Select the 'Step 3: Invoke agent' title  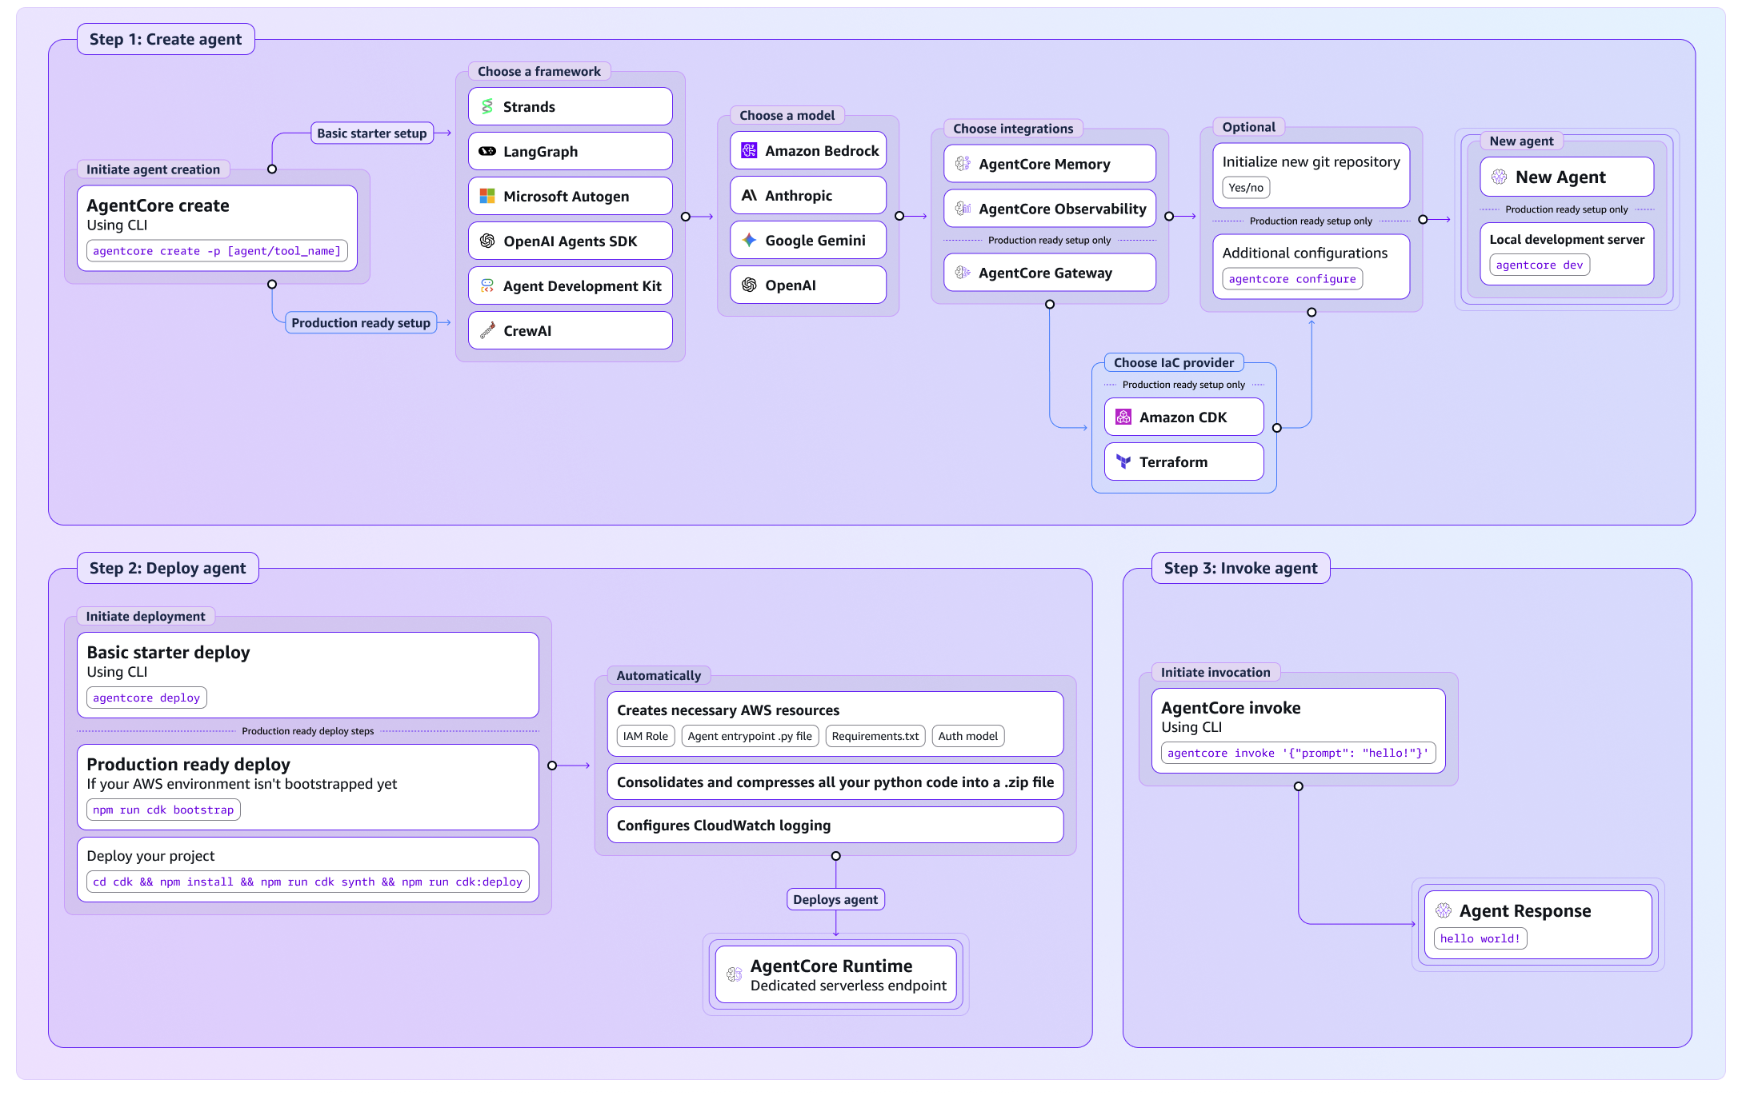[1241, 568]
